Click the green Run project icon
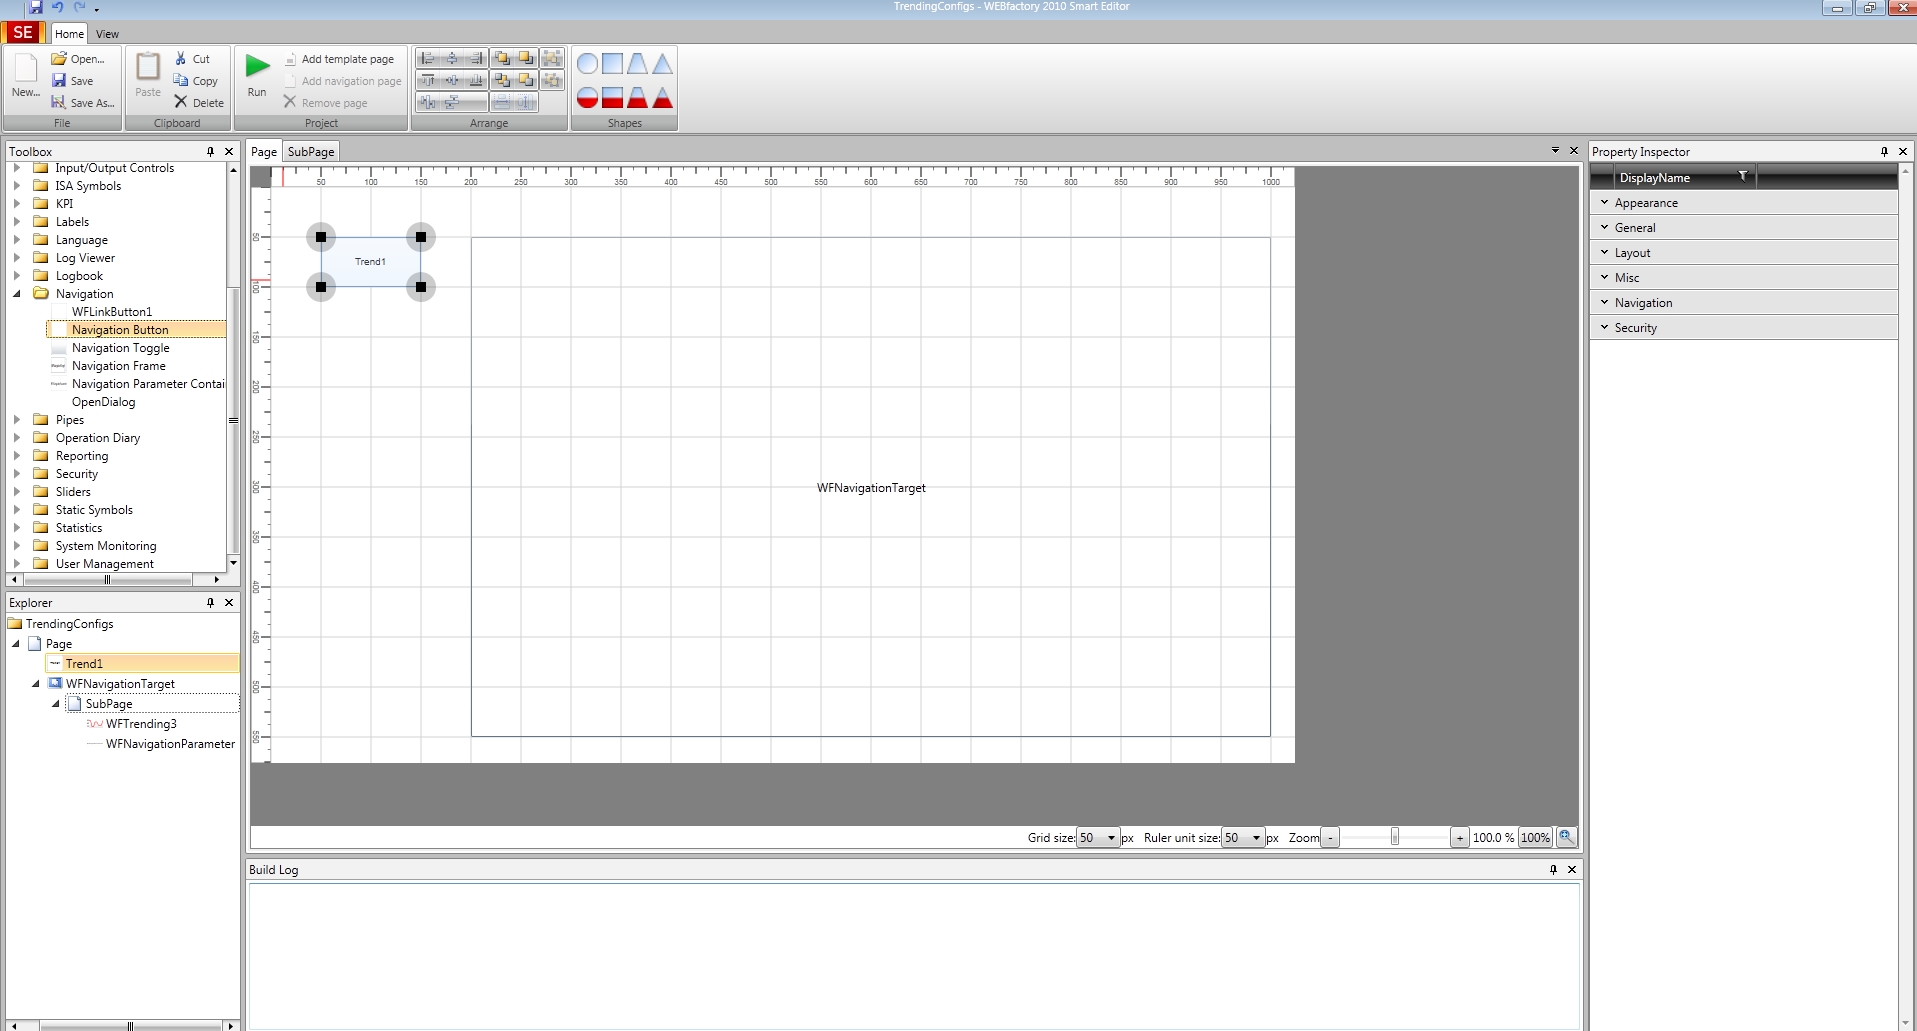Viewport: 1917px width, 1031px height. pos(257,67)
